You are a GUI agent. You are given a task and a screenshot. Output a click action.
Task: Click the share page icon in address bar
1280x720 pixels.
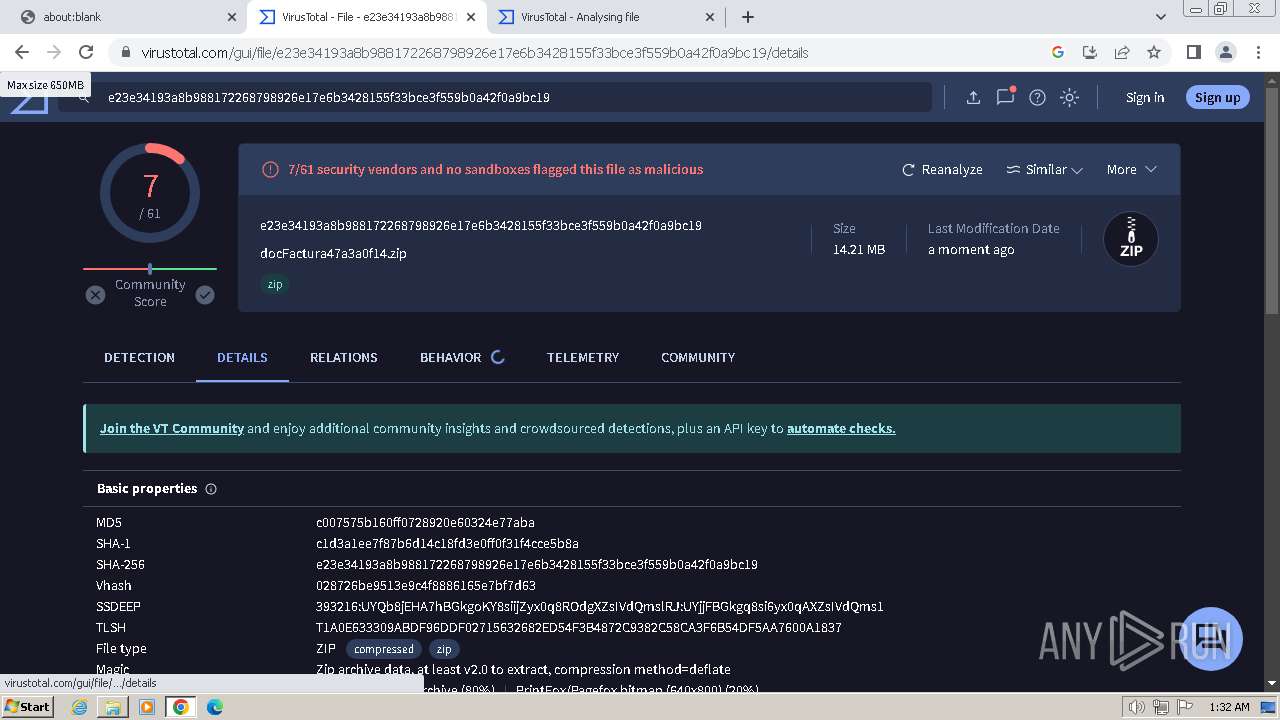[1122, 52]
